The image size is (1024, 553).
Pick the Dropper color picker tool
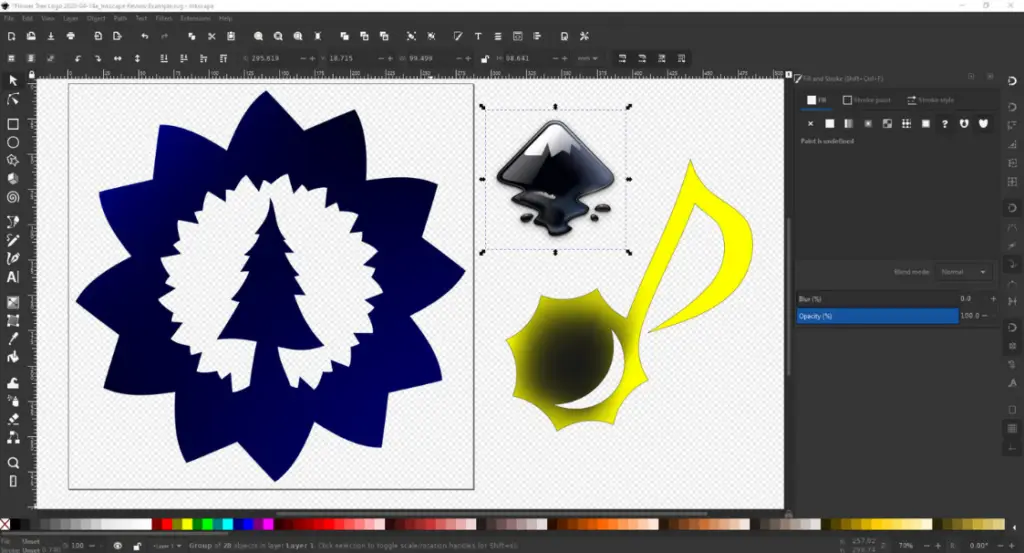pyautogui.click(x=12, y=339)
